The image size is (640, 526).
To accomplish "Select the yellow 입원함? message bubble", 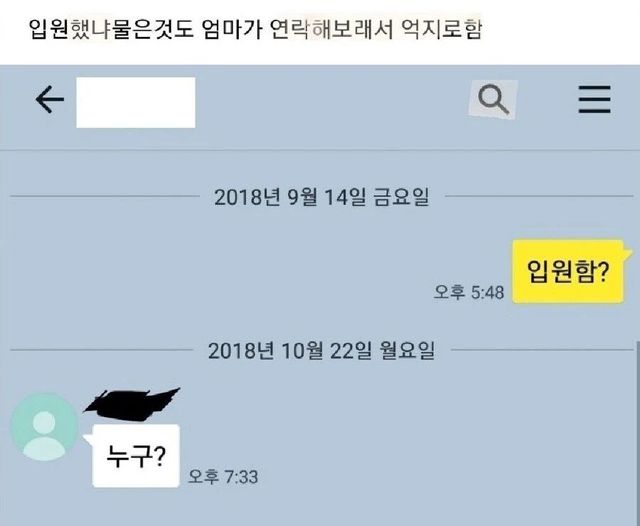I will point(568,271).
